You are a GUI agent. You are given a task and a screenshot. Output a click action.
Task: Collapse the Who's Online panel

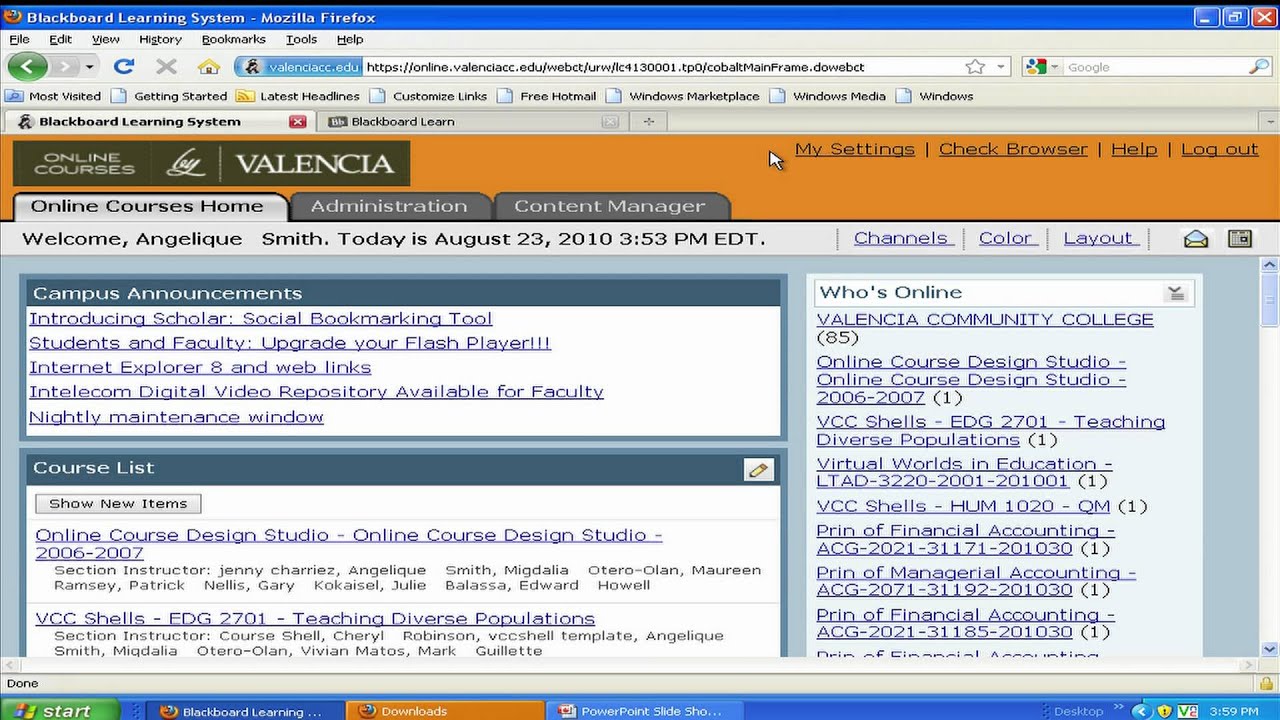[1176, 293]
